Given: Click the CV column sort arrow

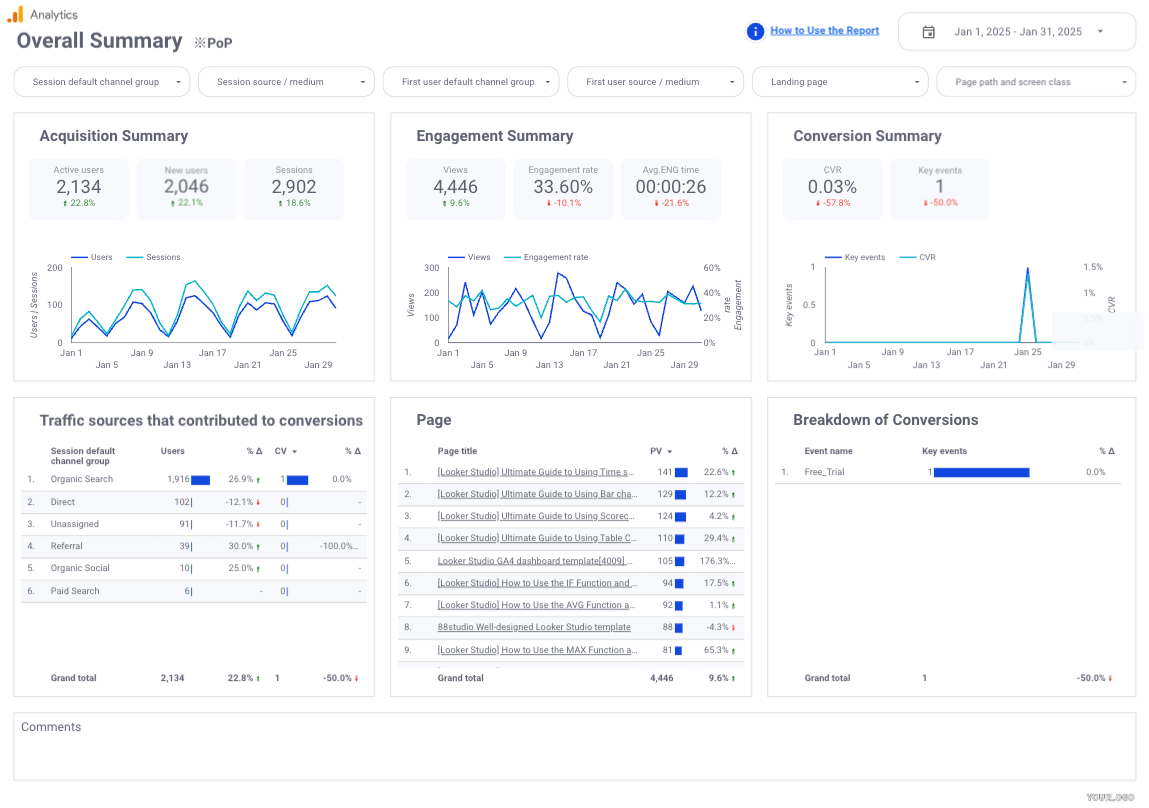Looking at the screenshot, I should click(295, 451).
